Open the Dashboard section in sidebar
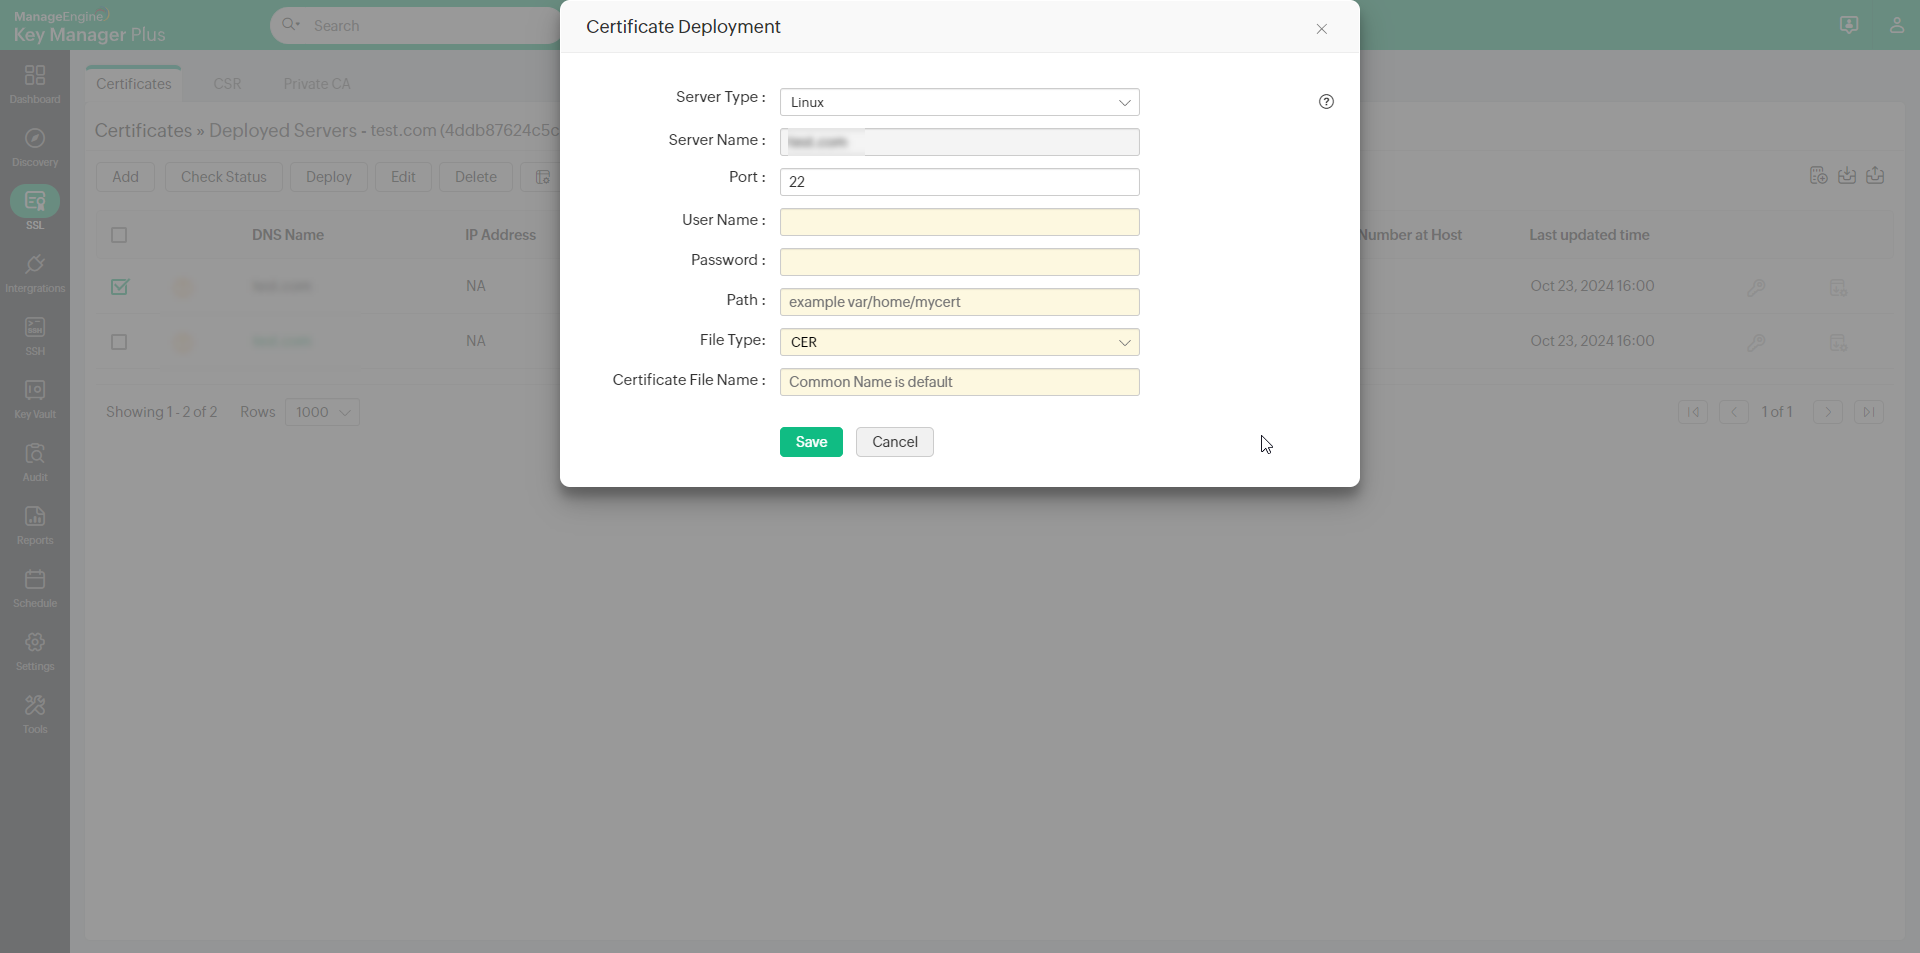This screenshot has height=953, width=1920. point(35,84)
